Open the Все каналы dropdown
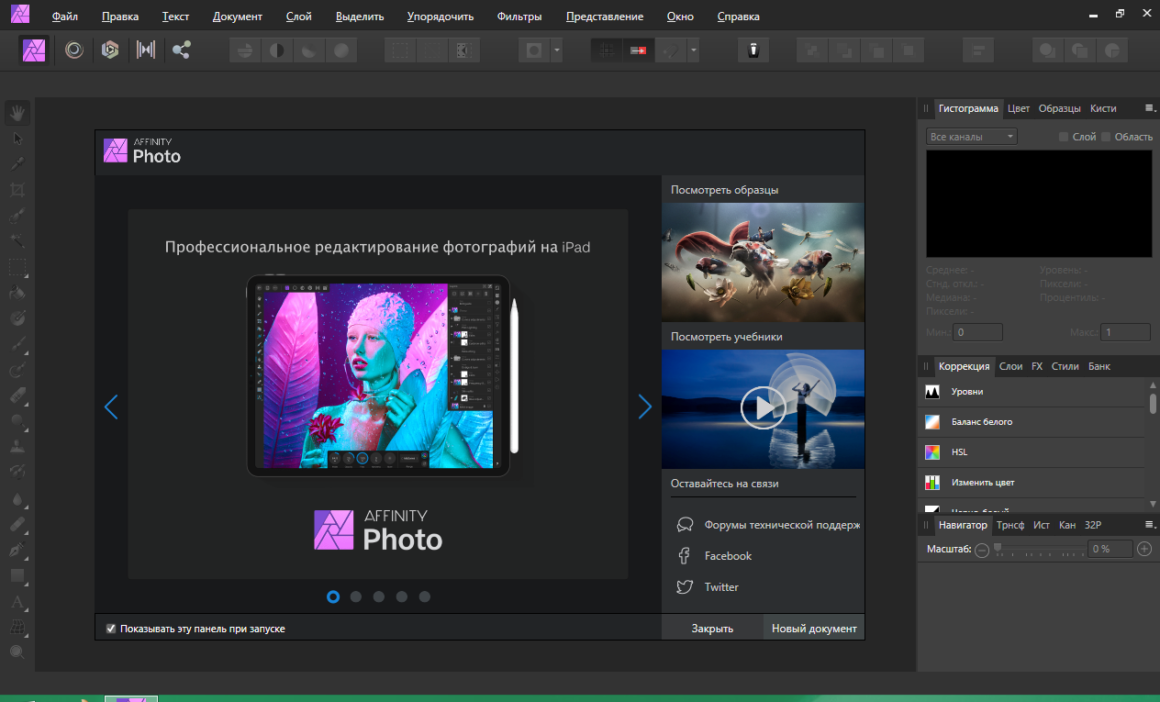This screenshot has height=702, width=1160. point(970,136)
